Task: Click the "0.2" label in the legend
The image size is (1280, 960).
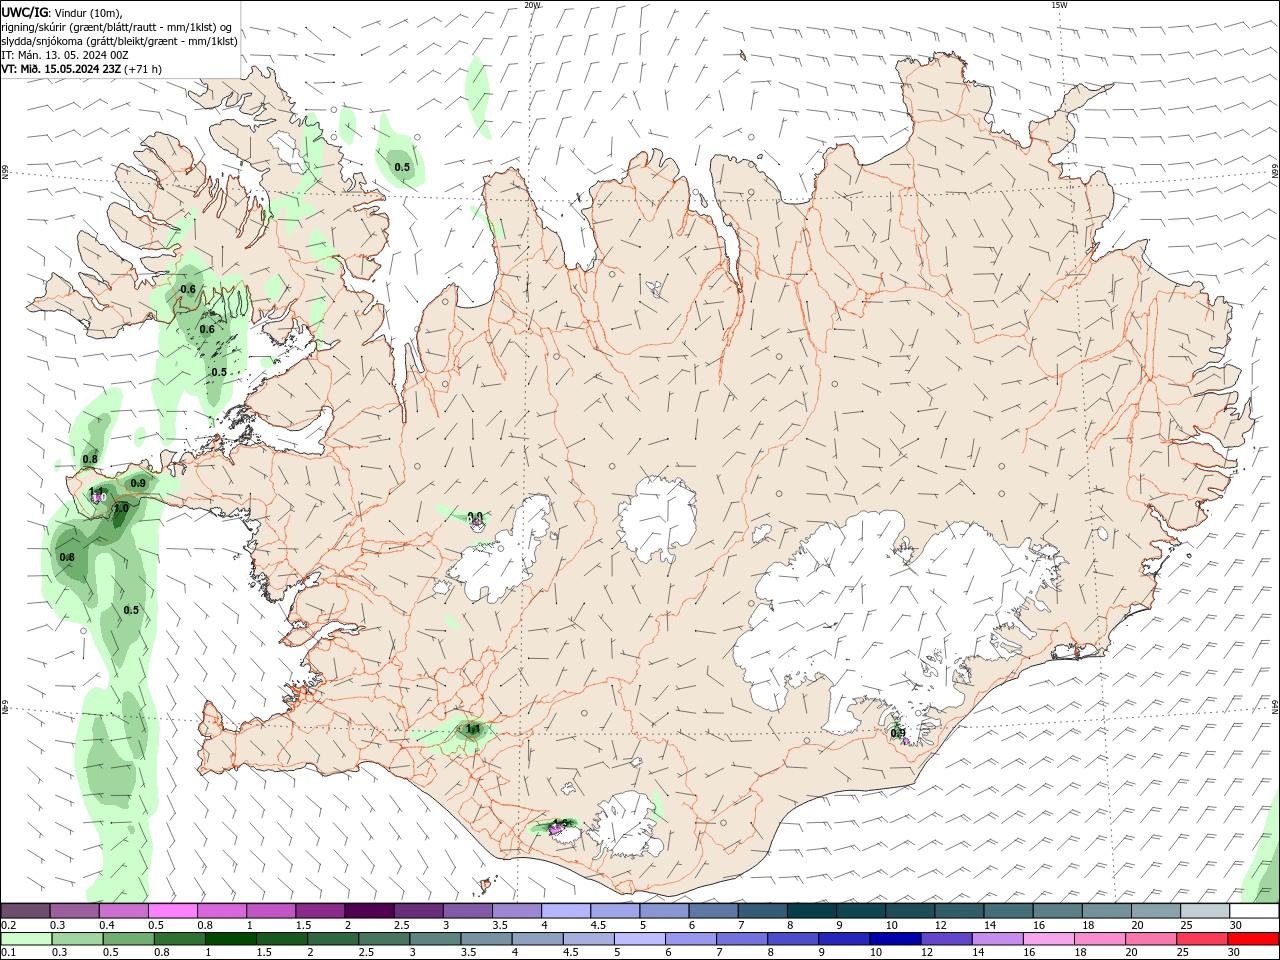Action: [8, 925]
